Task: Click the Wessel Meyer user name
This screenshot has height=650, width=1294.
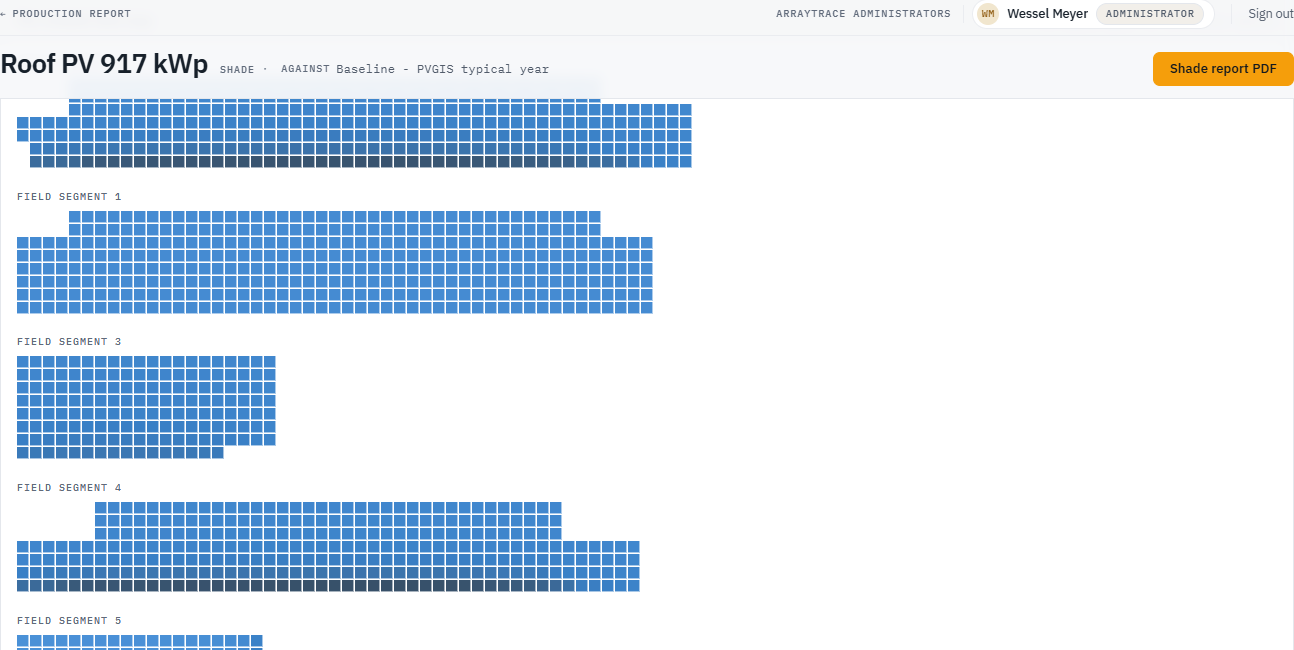Action: click(1047, 14)
